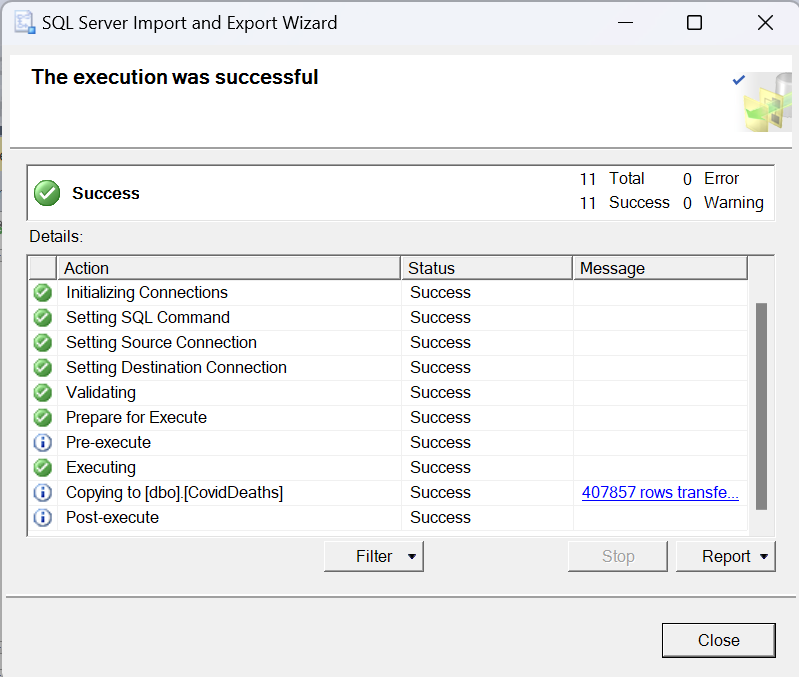Click the success icon next to Validating

coord(43,393)
